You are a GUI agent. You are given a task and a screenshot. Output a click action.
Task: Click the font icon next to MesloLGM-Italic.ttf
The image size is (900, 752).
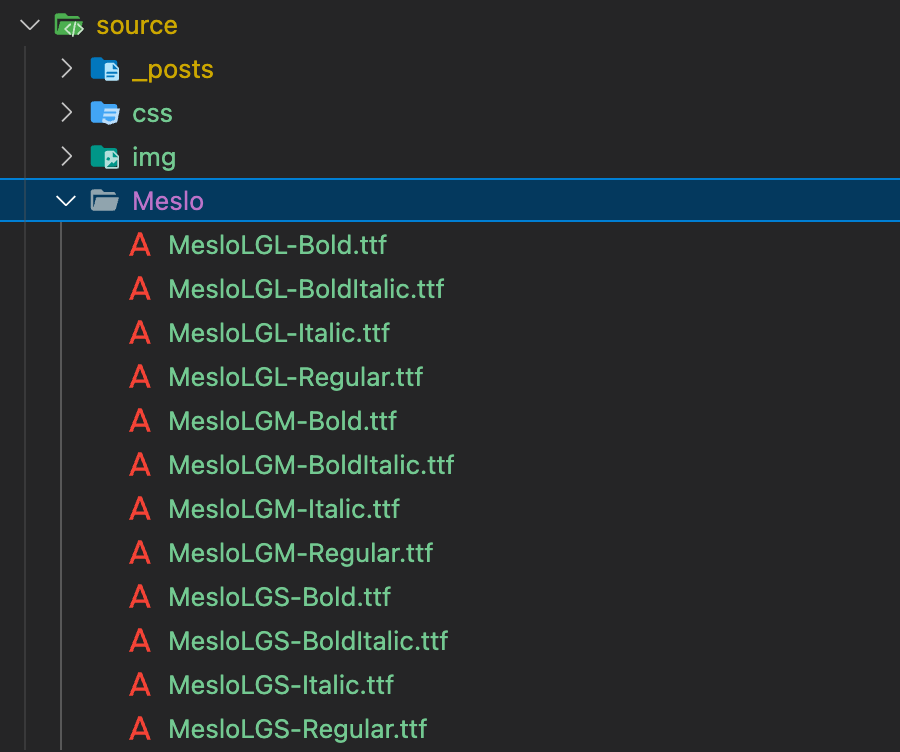[139, 508]
